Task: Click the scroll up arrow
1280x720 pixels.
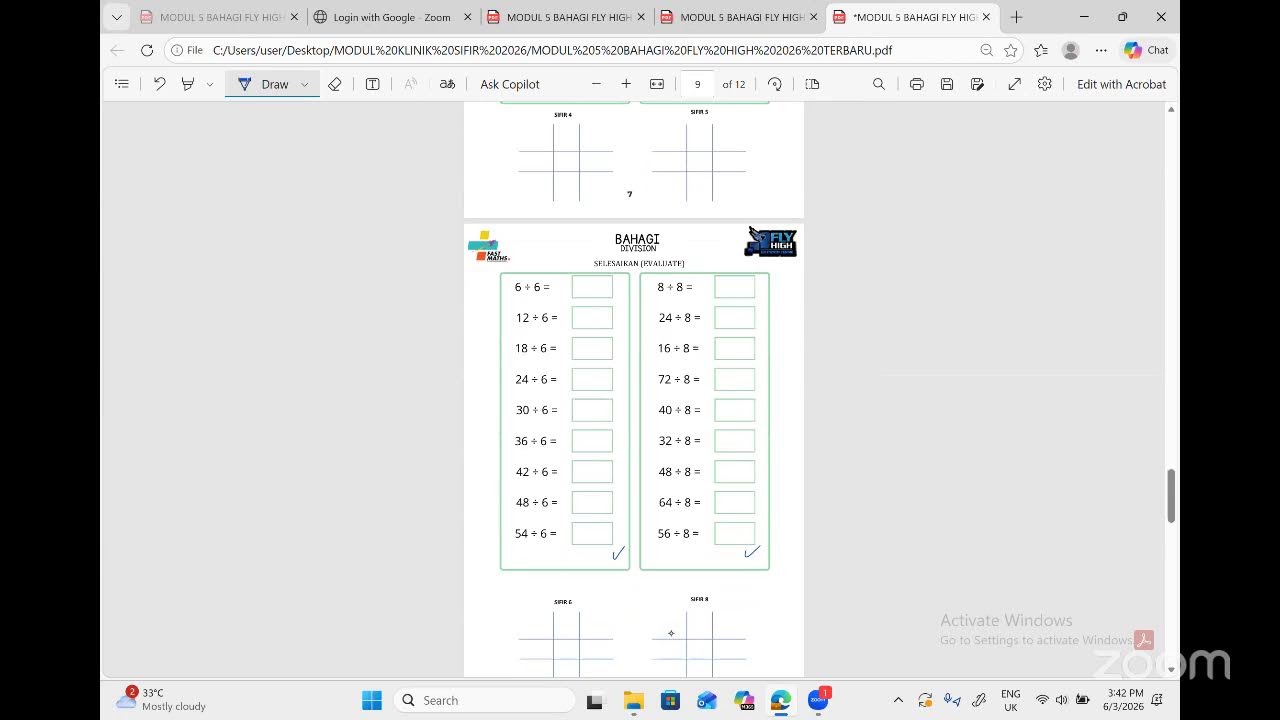Action: 1171,108
